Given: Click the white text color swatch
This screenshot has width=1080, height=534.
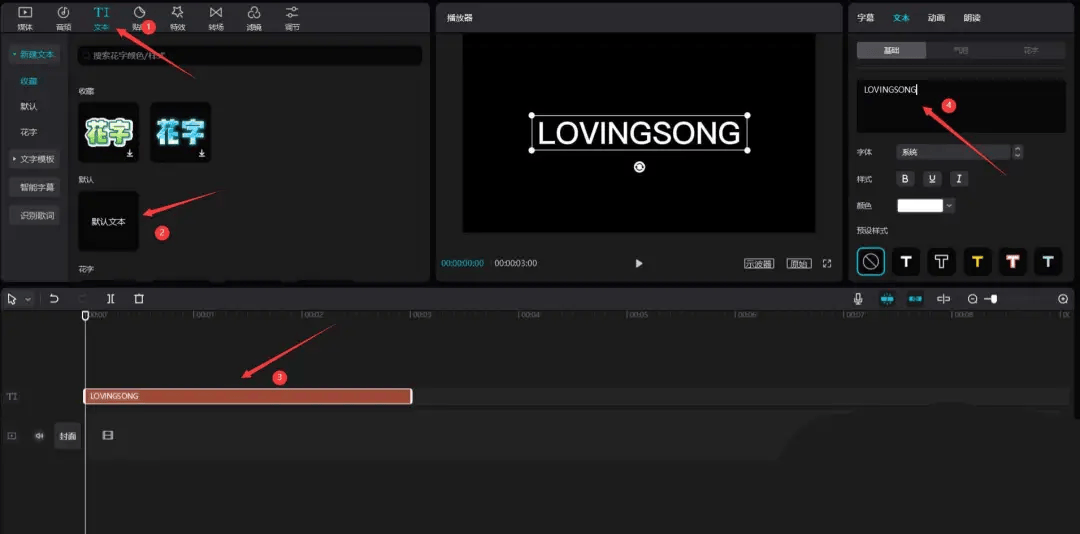Looking at the screenshot, I should click(920, 205).
